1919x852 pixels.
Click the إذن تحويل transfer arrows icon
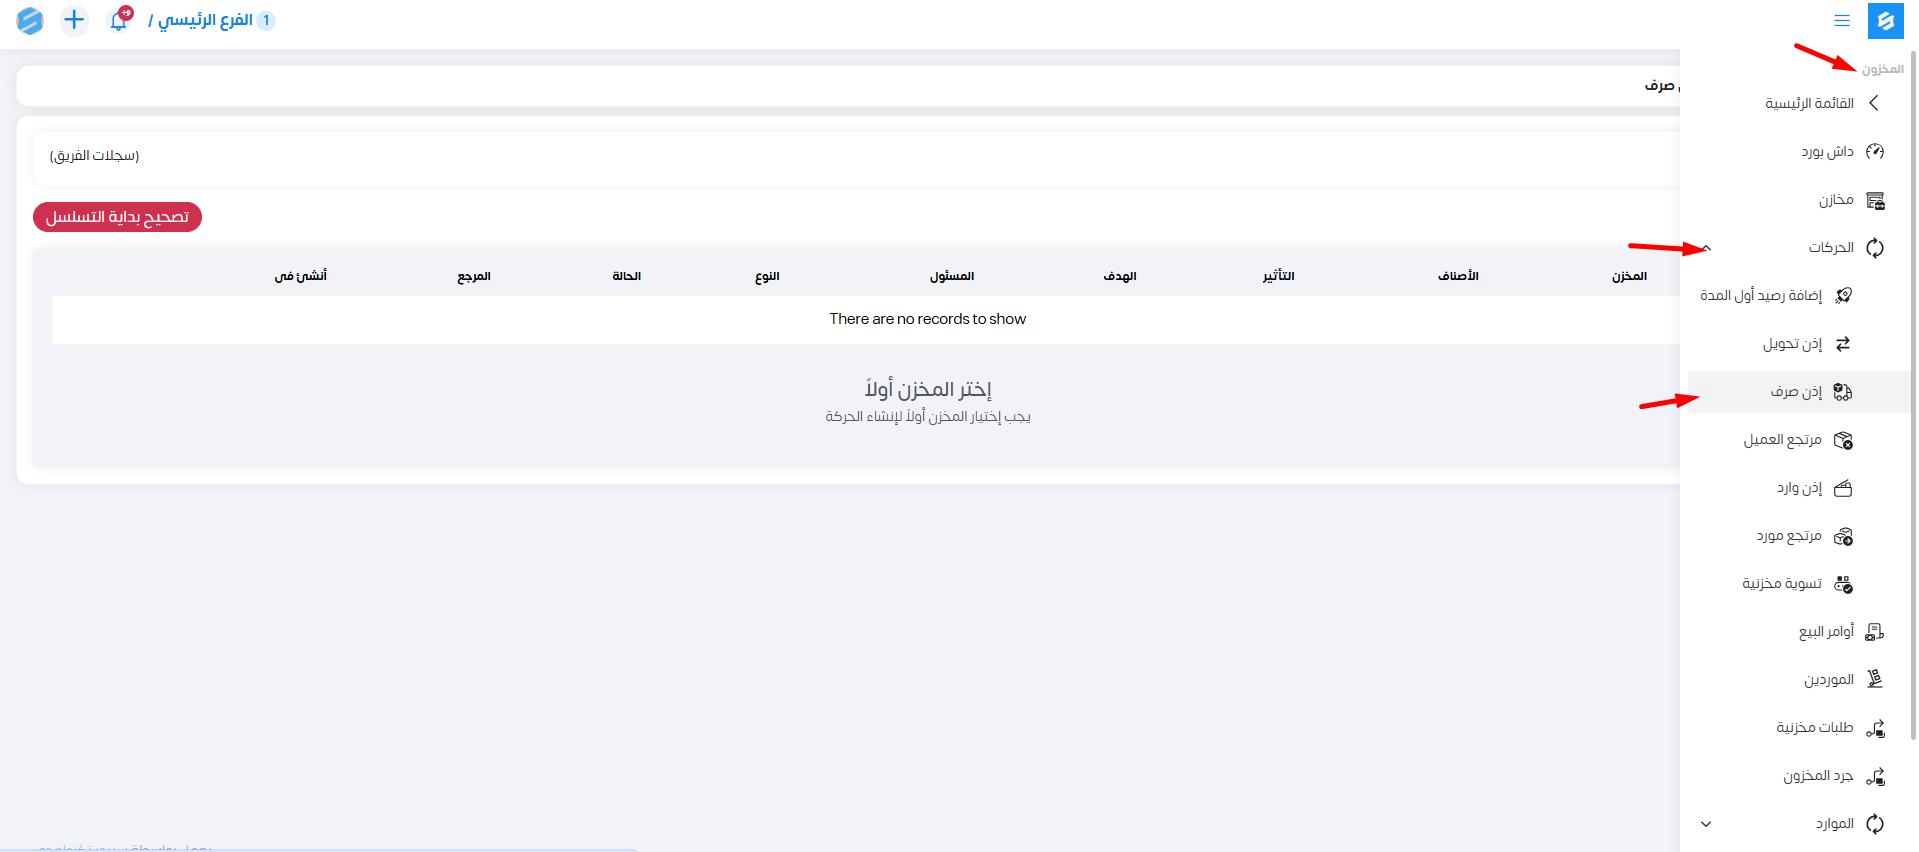(x=1843, y=344)
